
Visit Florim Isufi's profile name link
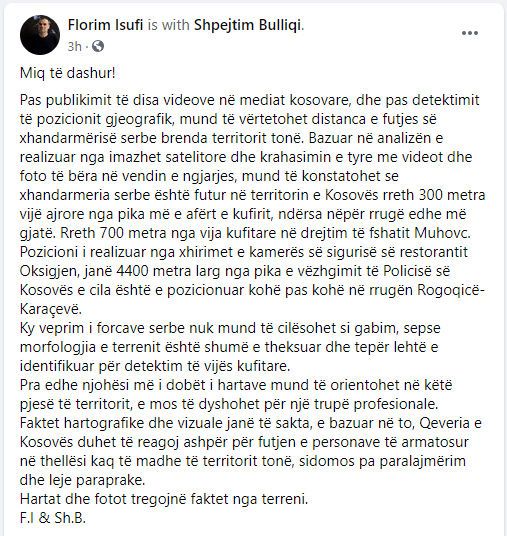pyautogui.click(x=105, y=25)
